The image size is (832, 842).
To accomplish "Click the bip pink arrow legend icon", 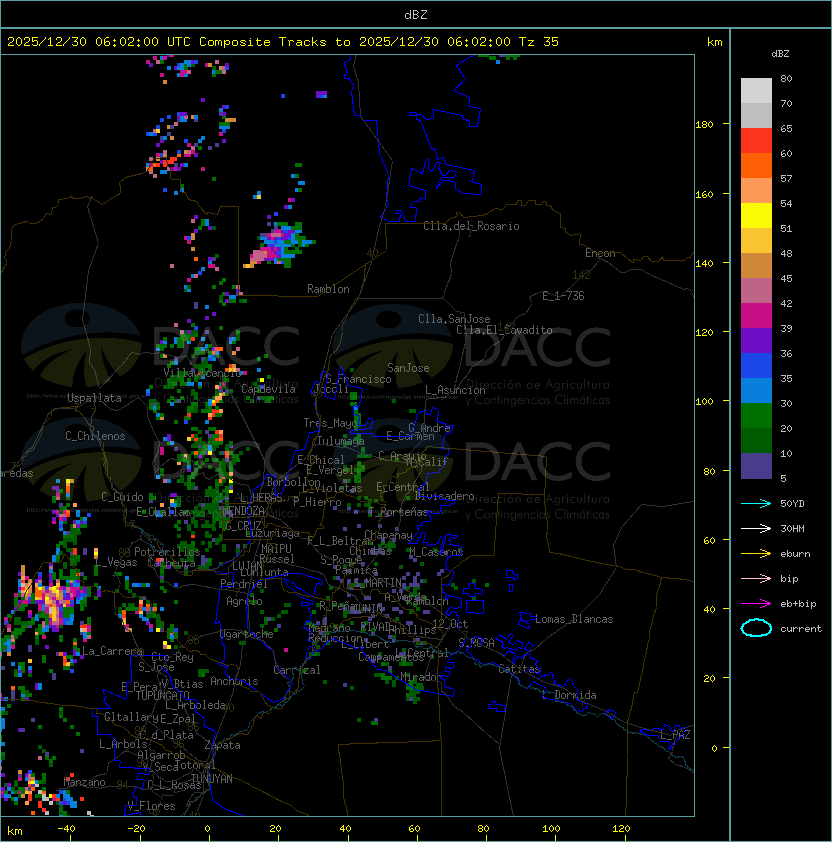I will click(x=756, y=578).
